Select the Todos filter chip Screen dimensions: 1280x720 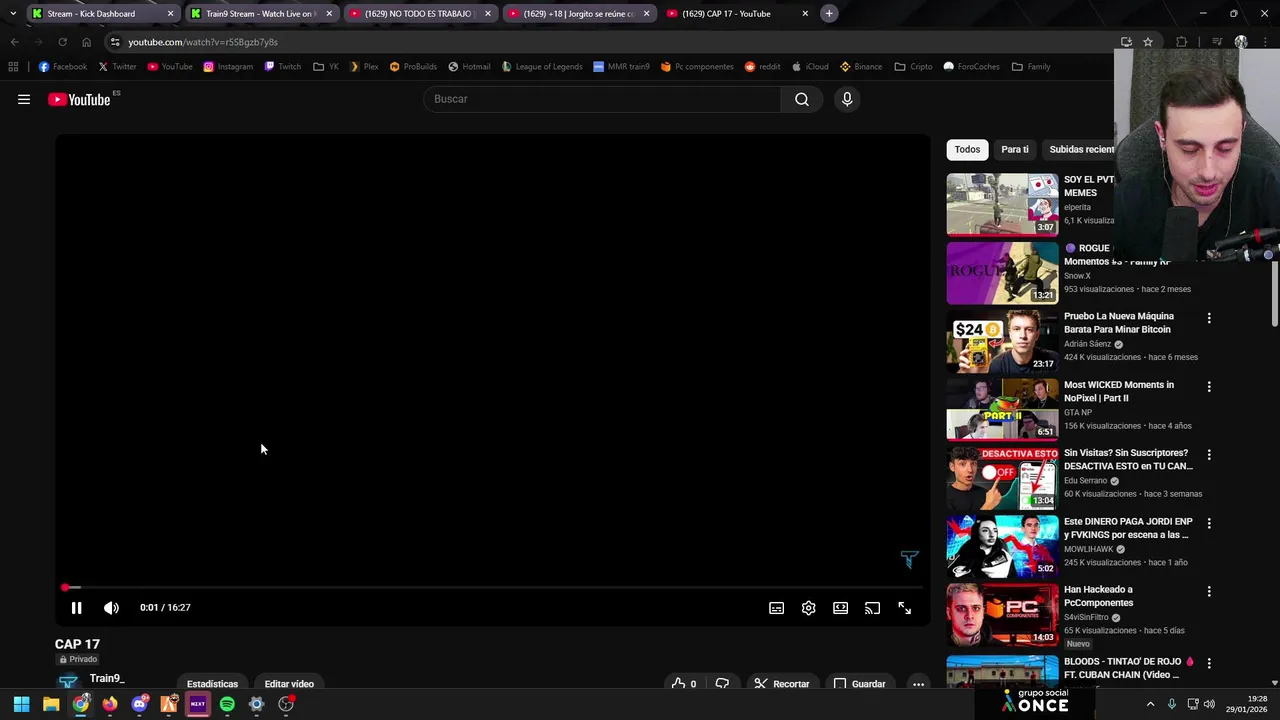967,150
